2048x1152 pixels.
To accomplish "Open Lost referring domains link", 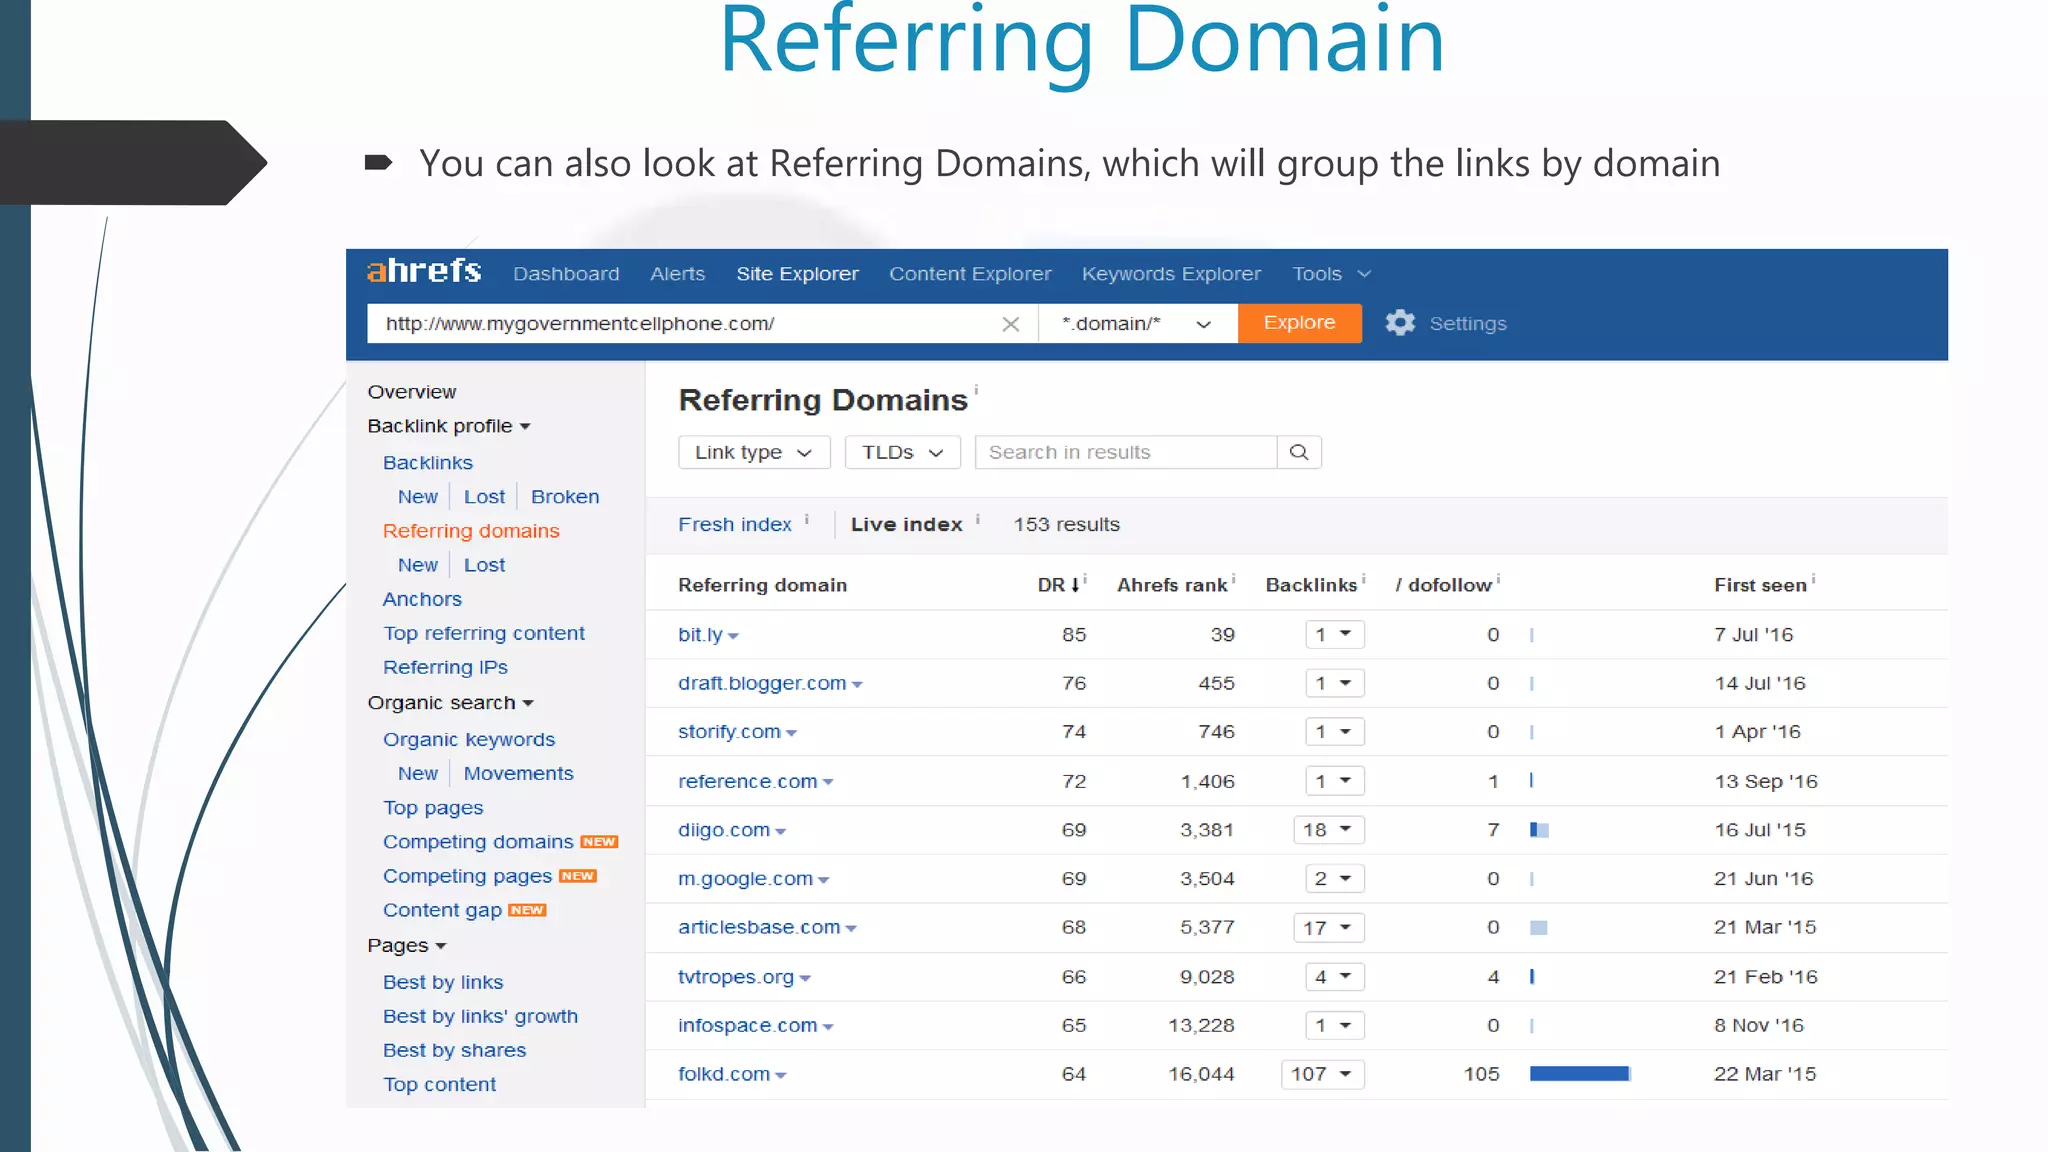I will coord(484,565).
